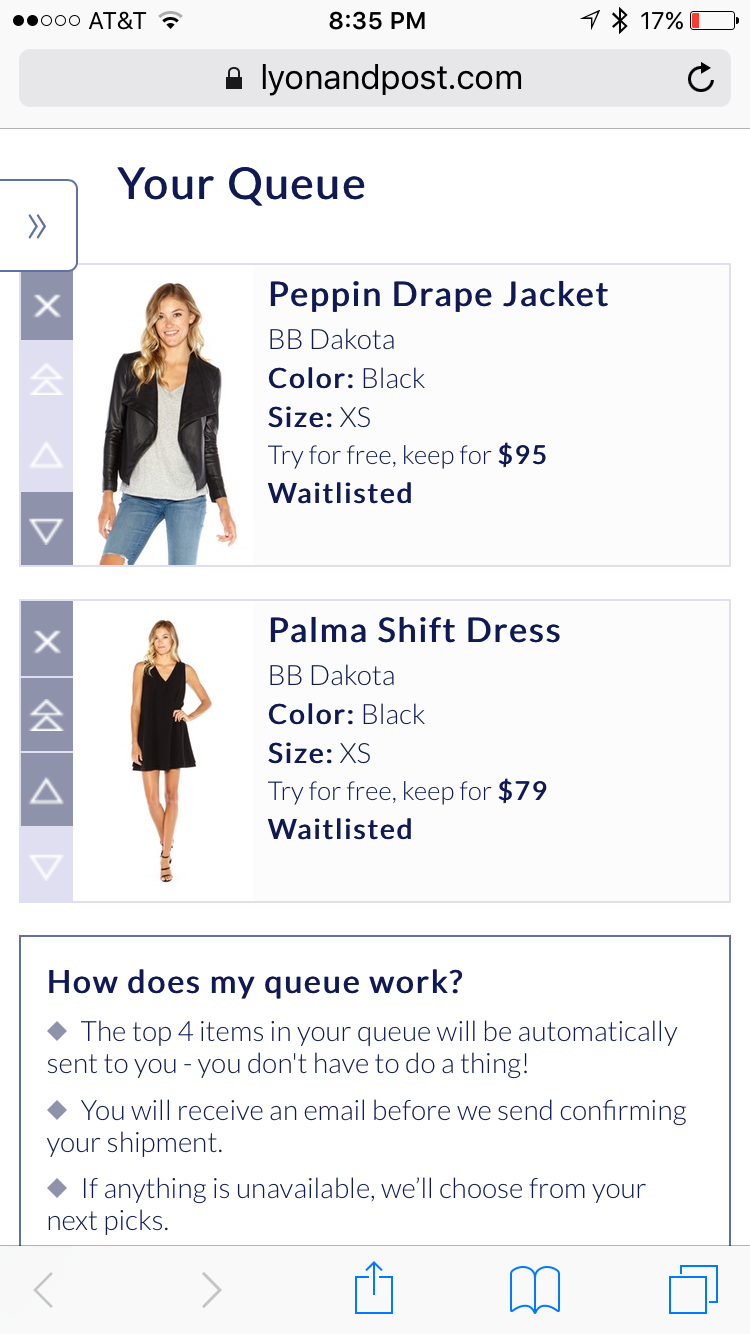Move Peppin Drape Jacket up one position
Screen dimensions: 750x1334
[x=46, y=456]
